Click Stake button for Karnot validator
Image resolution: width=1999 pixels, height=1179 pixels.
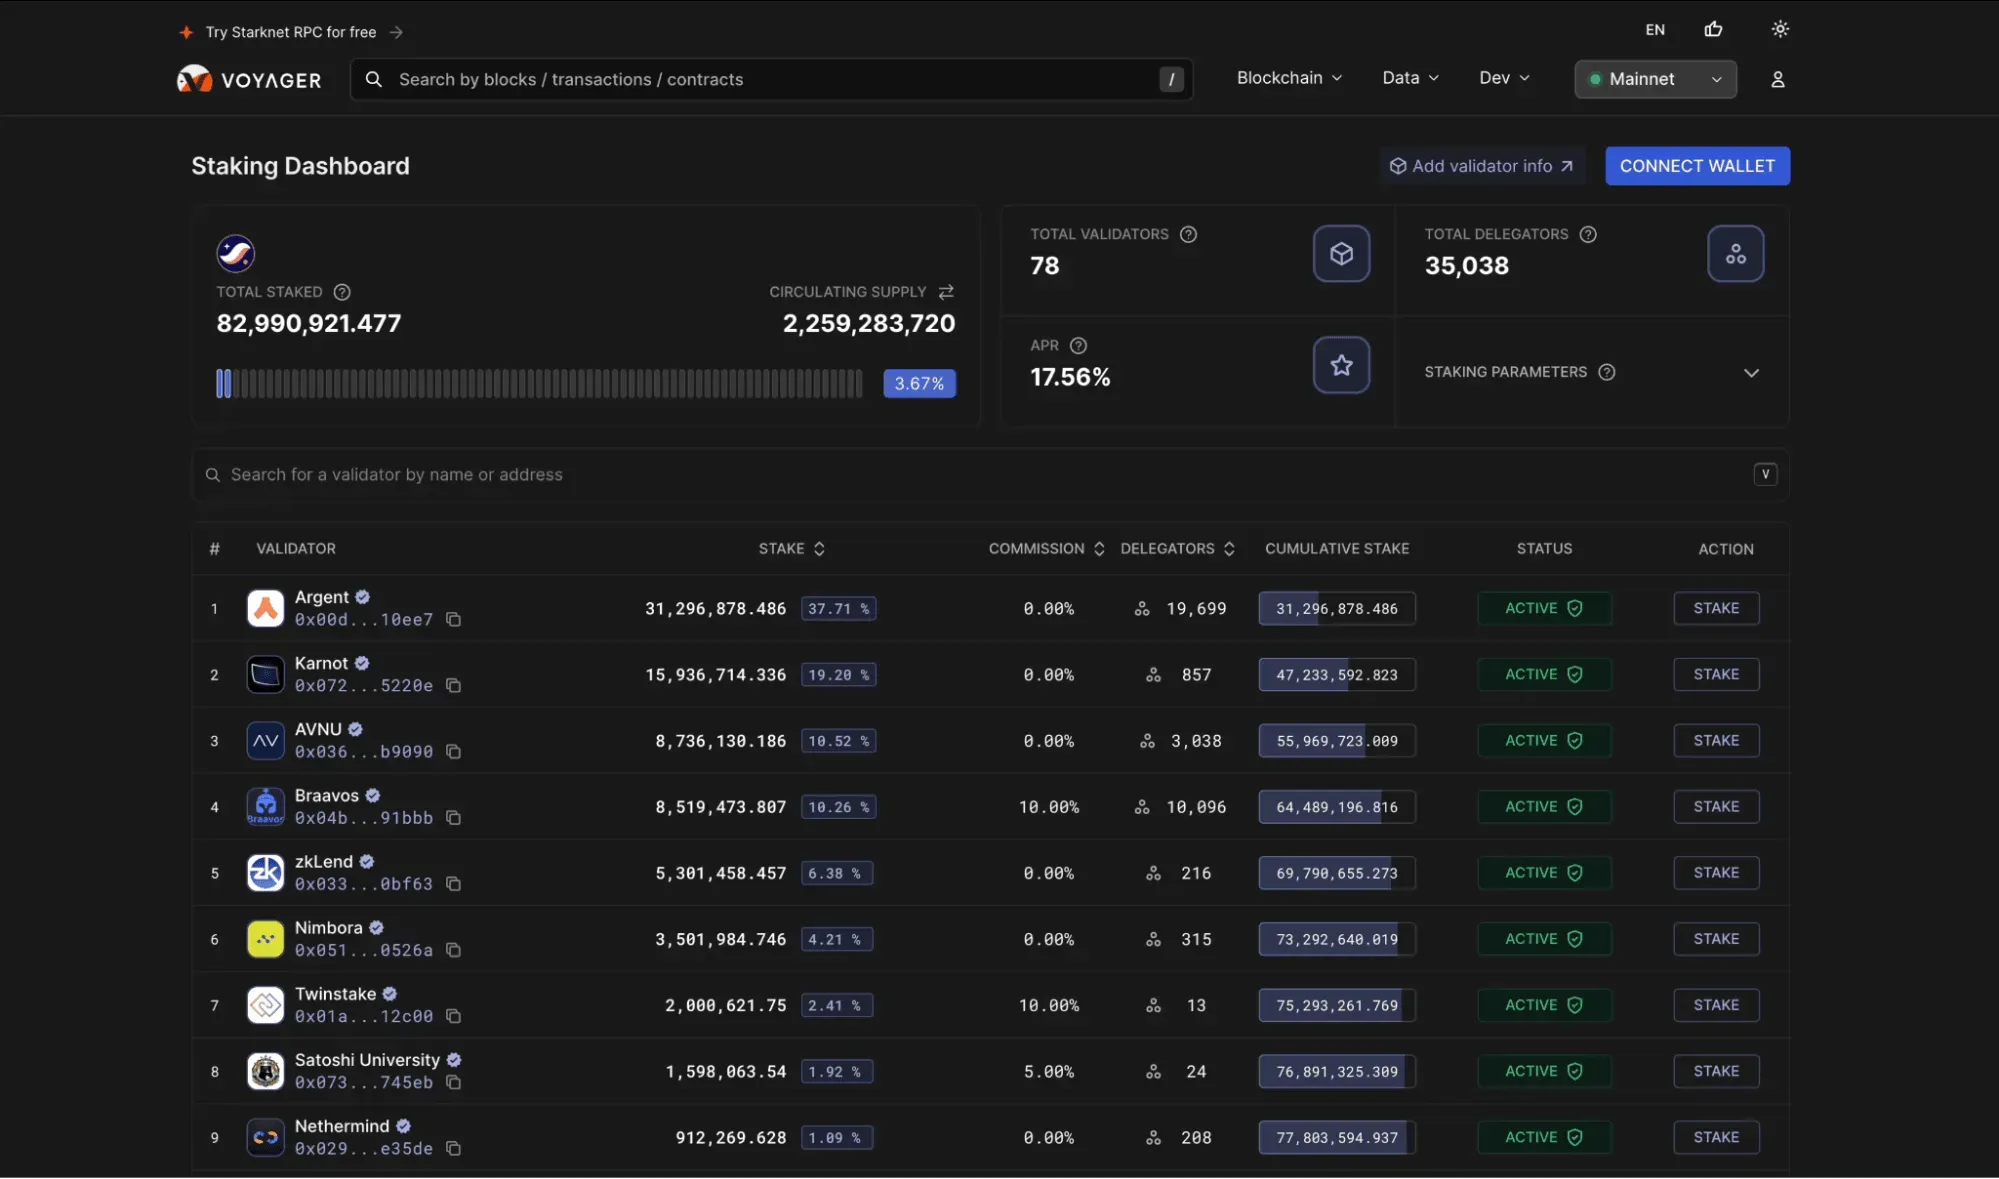tap(1716, 675)
